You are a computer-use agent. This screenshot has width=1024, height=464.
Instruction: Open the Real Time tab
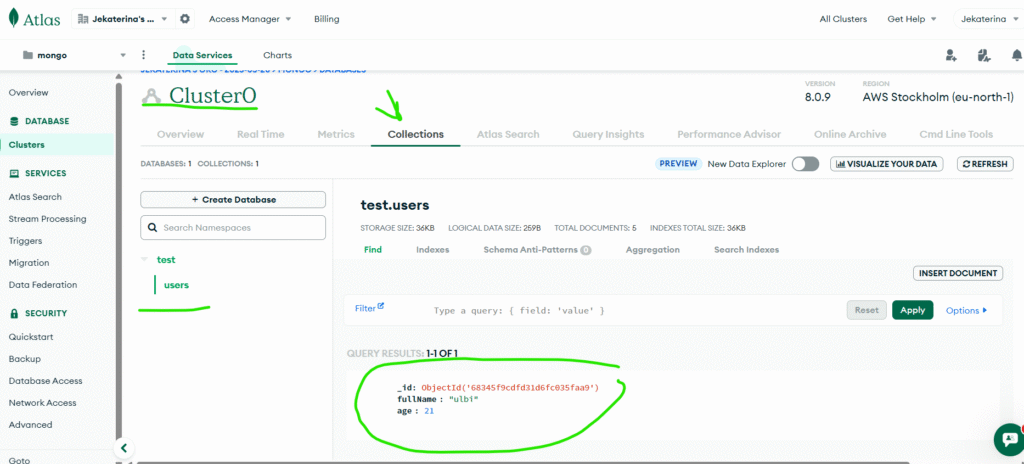[x=261, y=134]
